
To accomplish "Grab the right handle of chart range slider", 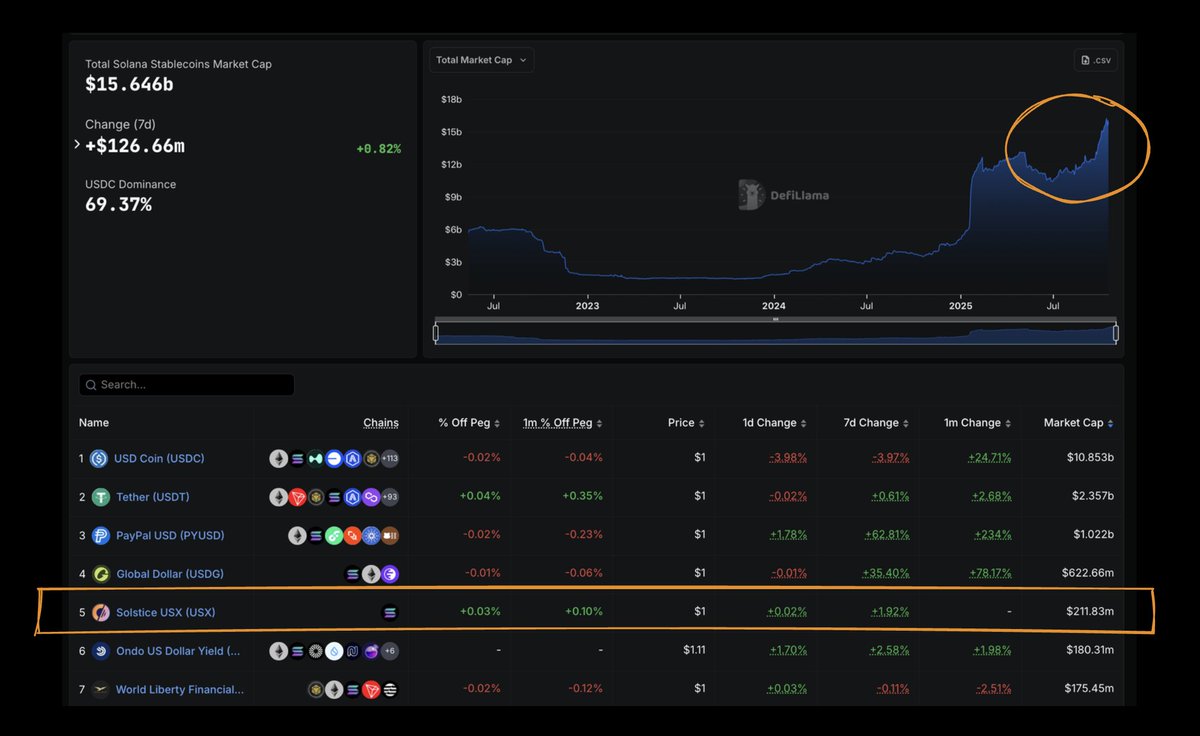I will click(x=1115, y=333).
